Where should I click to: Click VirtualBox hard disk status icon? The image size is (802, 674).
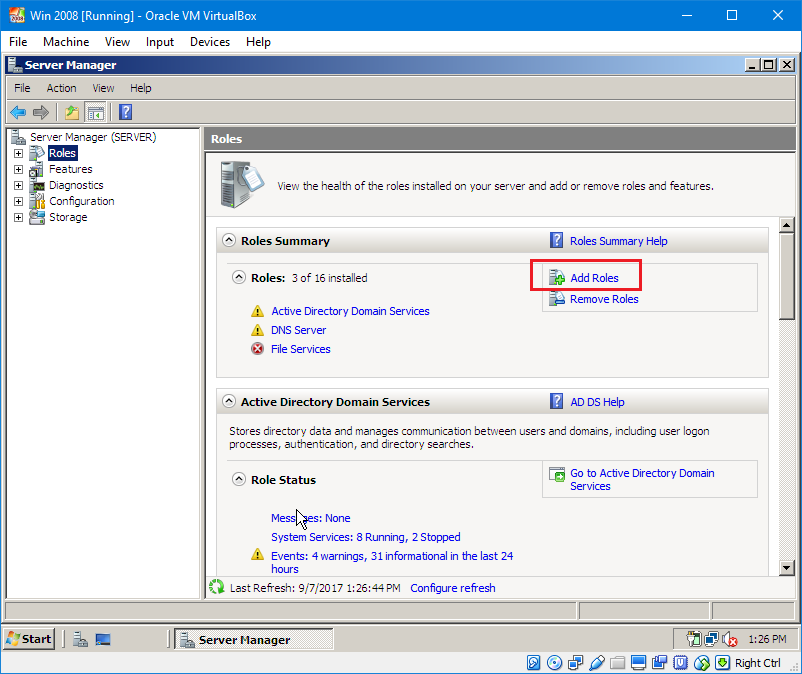(x=533, y=663)
